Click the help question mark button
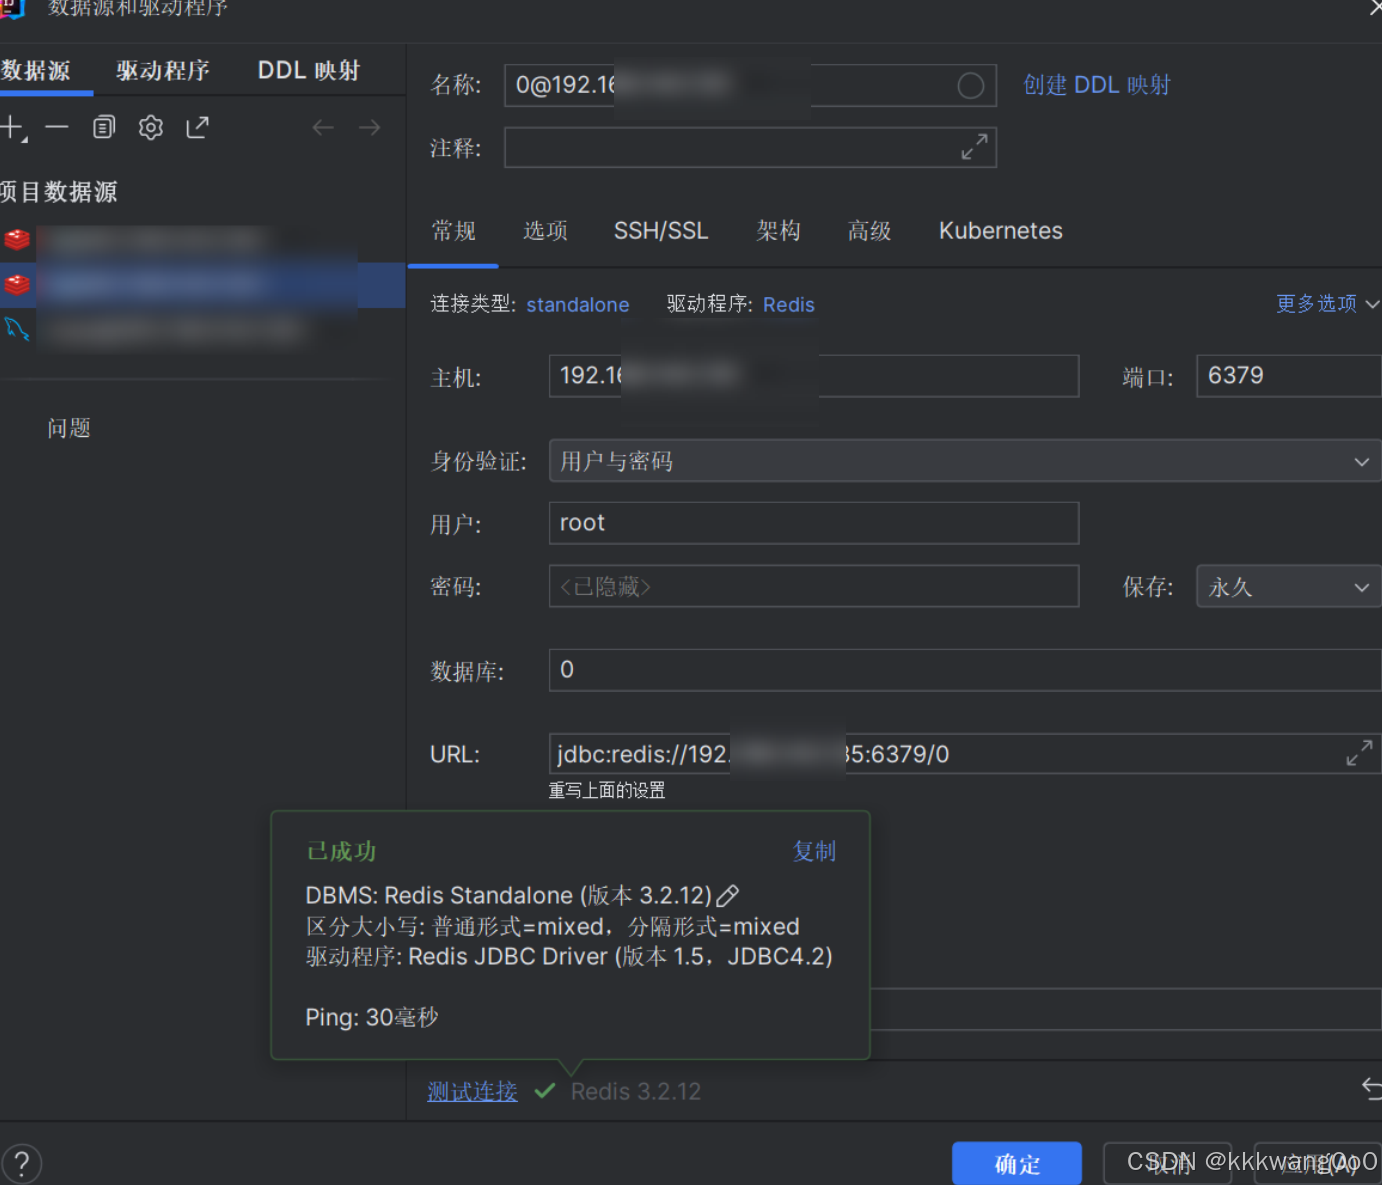The height and width of the screenshot is (1185, 1382). [22, 1163]
